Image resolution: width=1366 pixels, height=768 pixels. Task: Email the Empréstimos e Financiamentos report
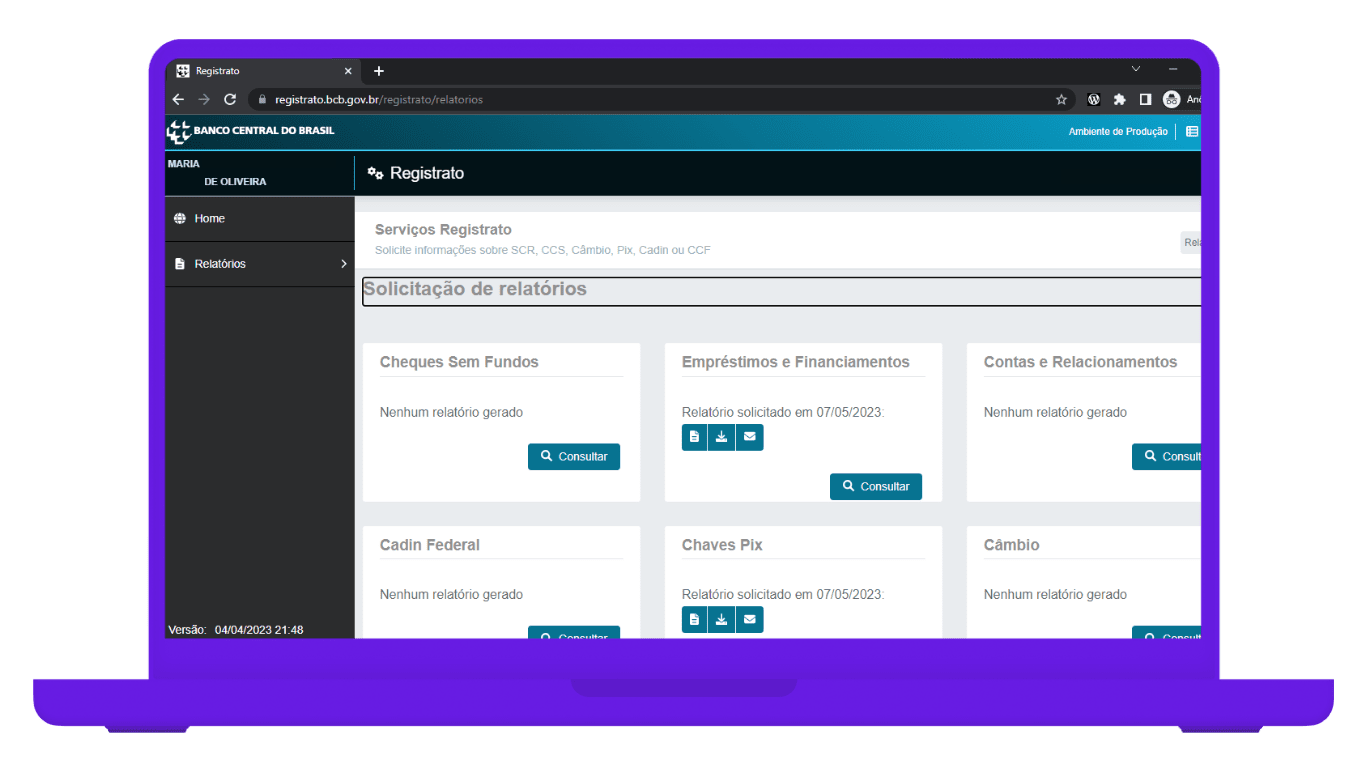tap(749, 437)
